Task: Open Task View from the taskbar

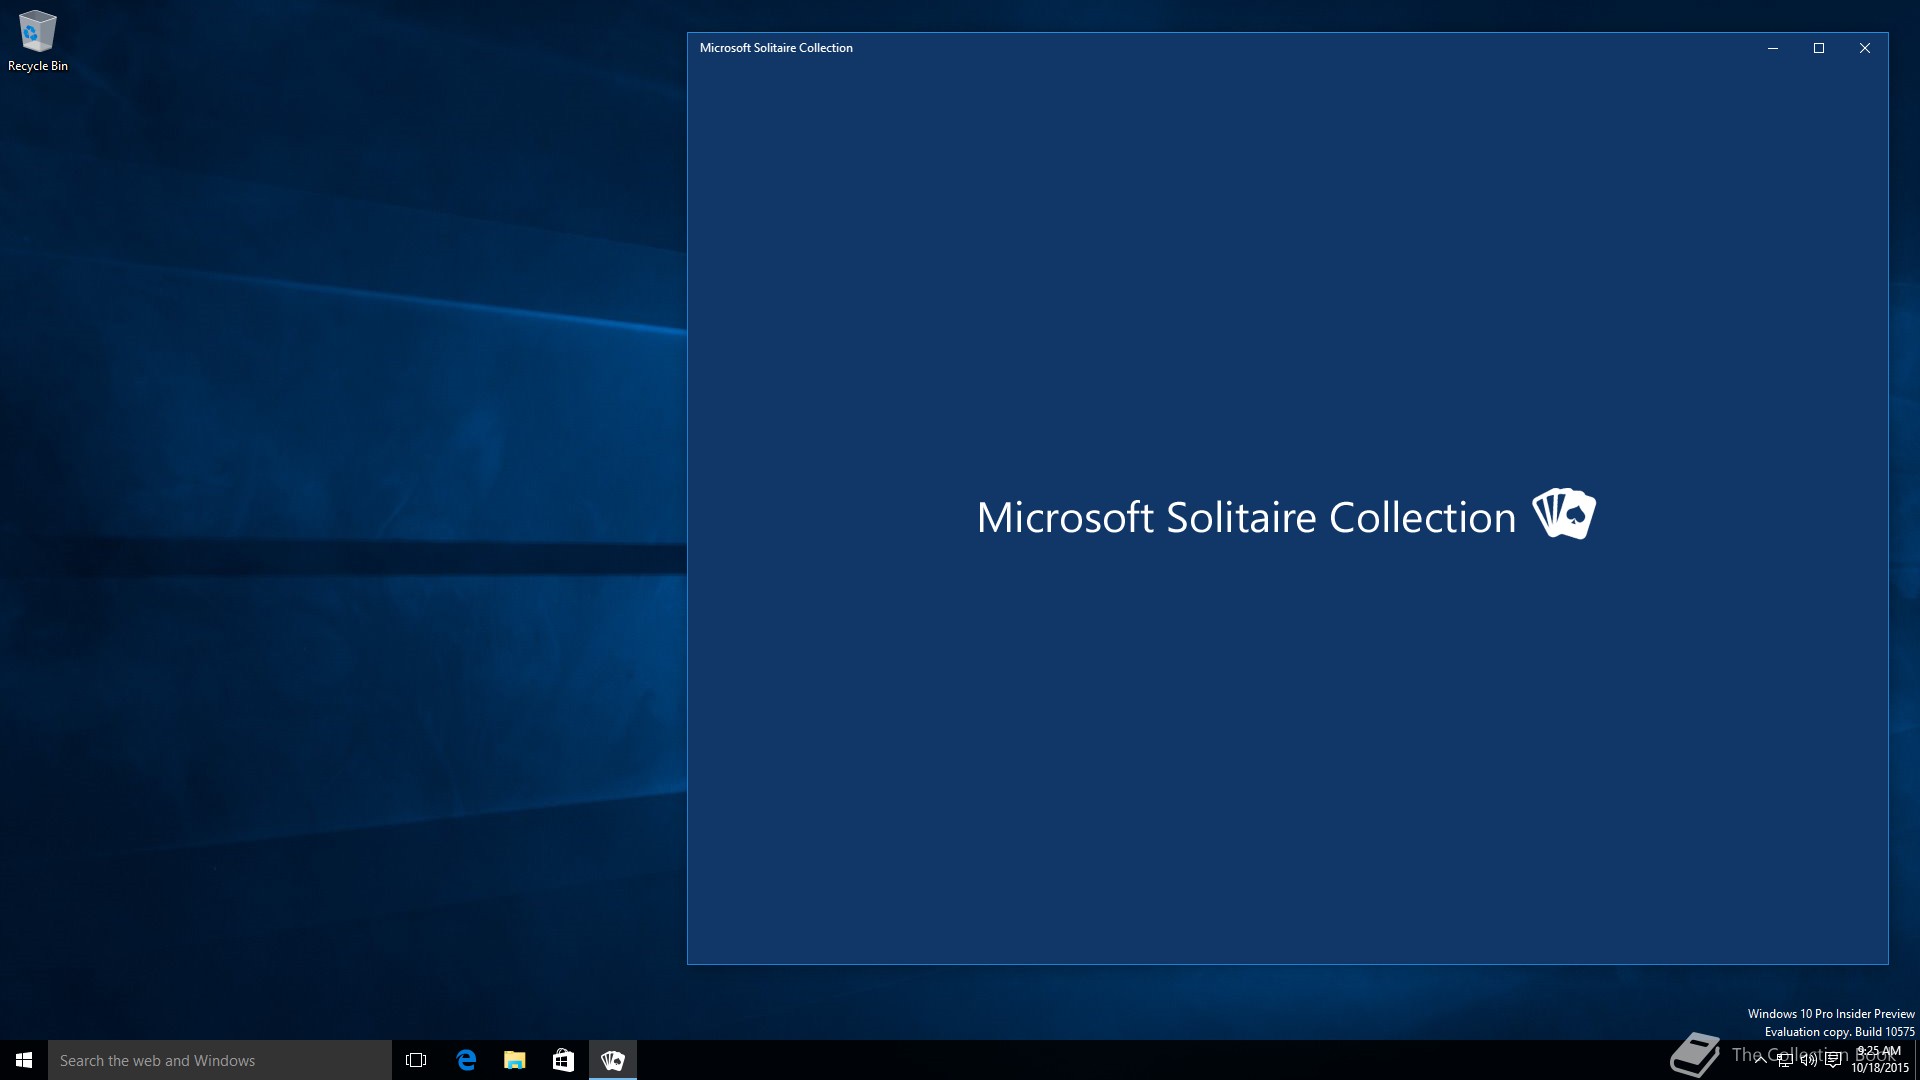Action: [416, 1060]
